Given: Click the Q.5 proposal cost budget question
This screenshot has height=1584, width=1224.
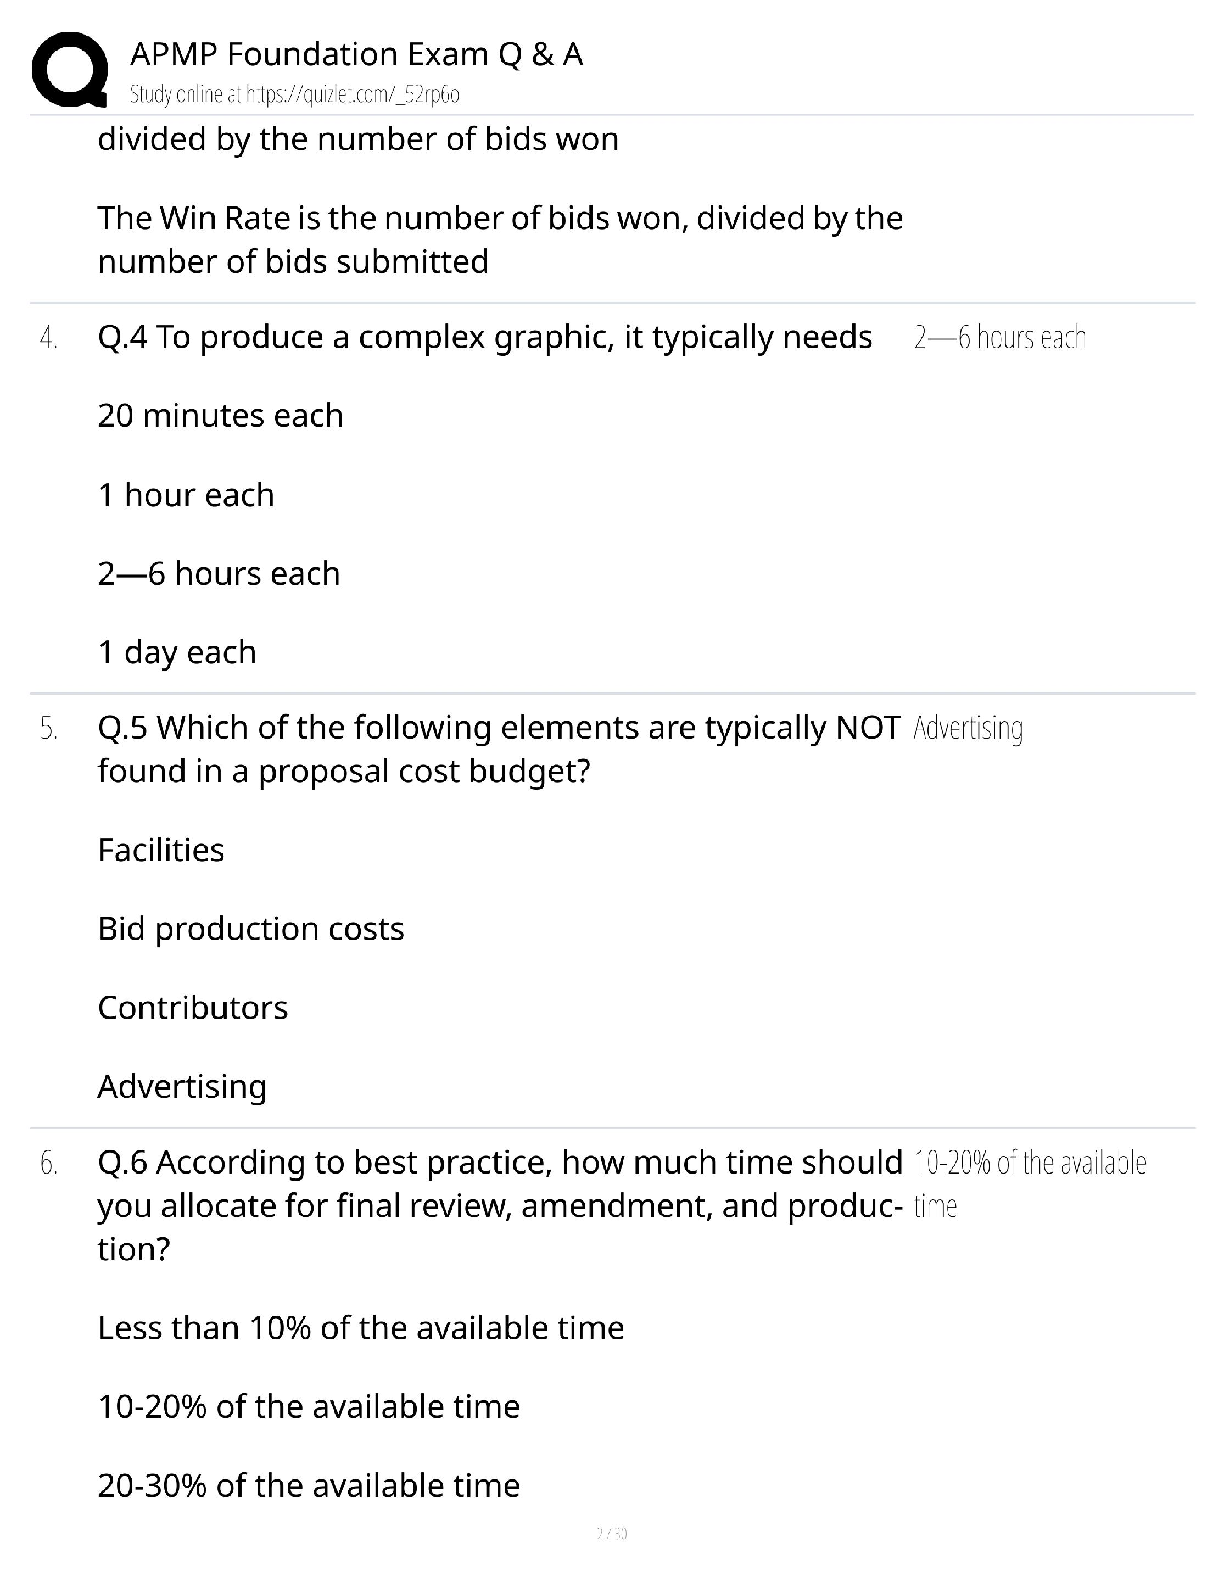Looking at the screenshot, I should pyautogui.click(x=499, y=749).
